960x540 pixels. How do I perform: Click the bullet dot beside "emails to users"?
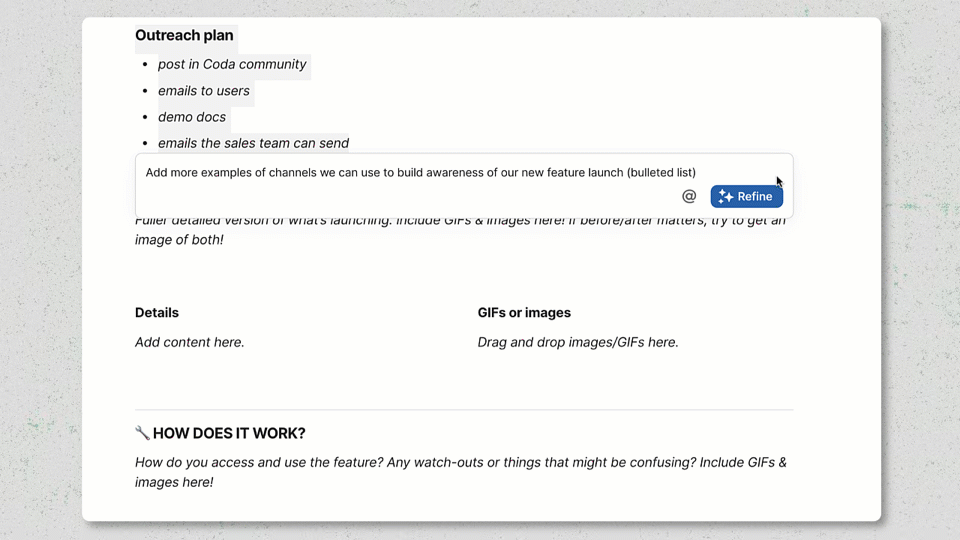pyautogui.click(x=146, y=91)
